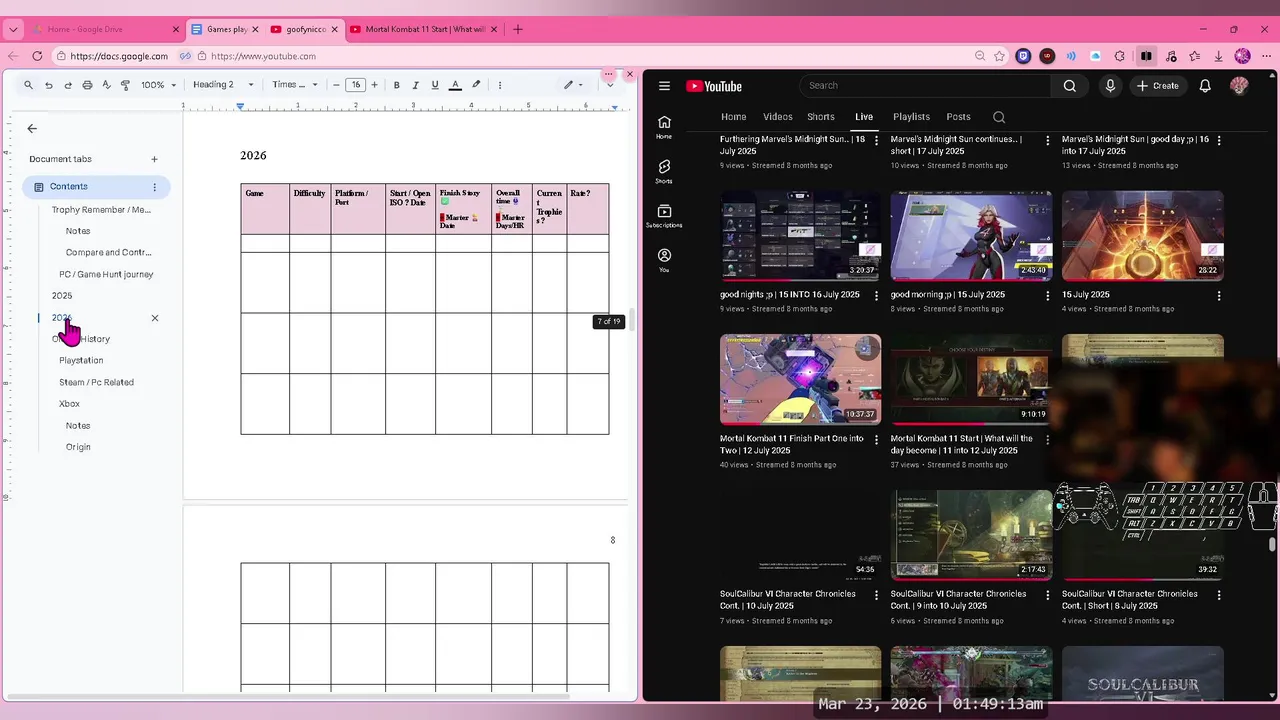1280x720 pixels.
Task: Go to Playstation heading in outline
Action: [x=81, y=360]
